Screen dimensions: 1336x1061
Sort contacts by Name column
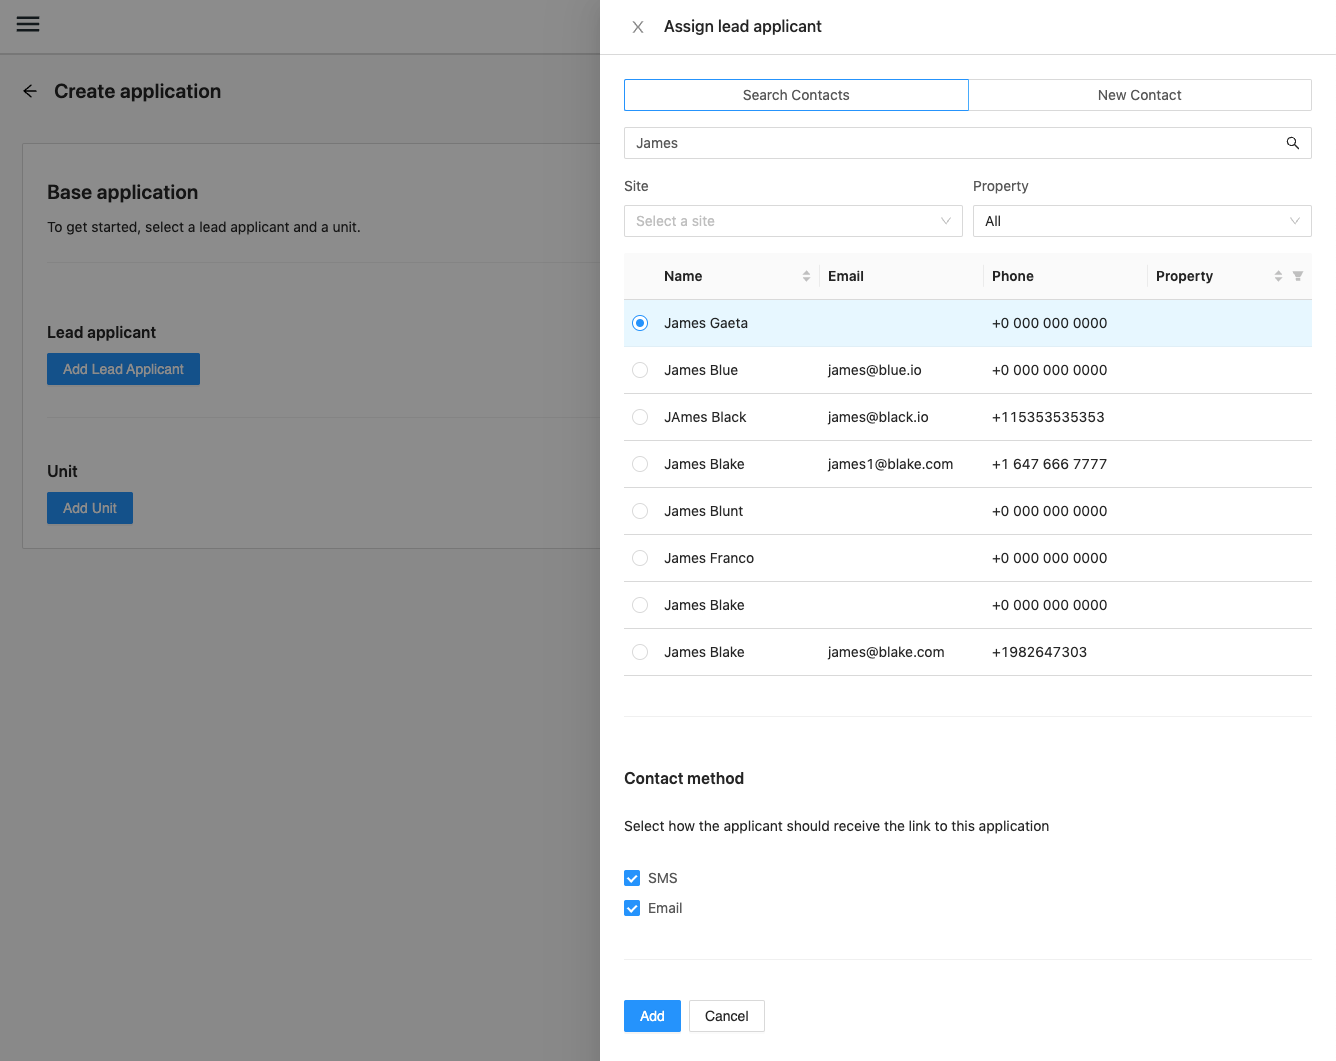[x=806, y=276]
